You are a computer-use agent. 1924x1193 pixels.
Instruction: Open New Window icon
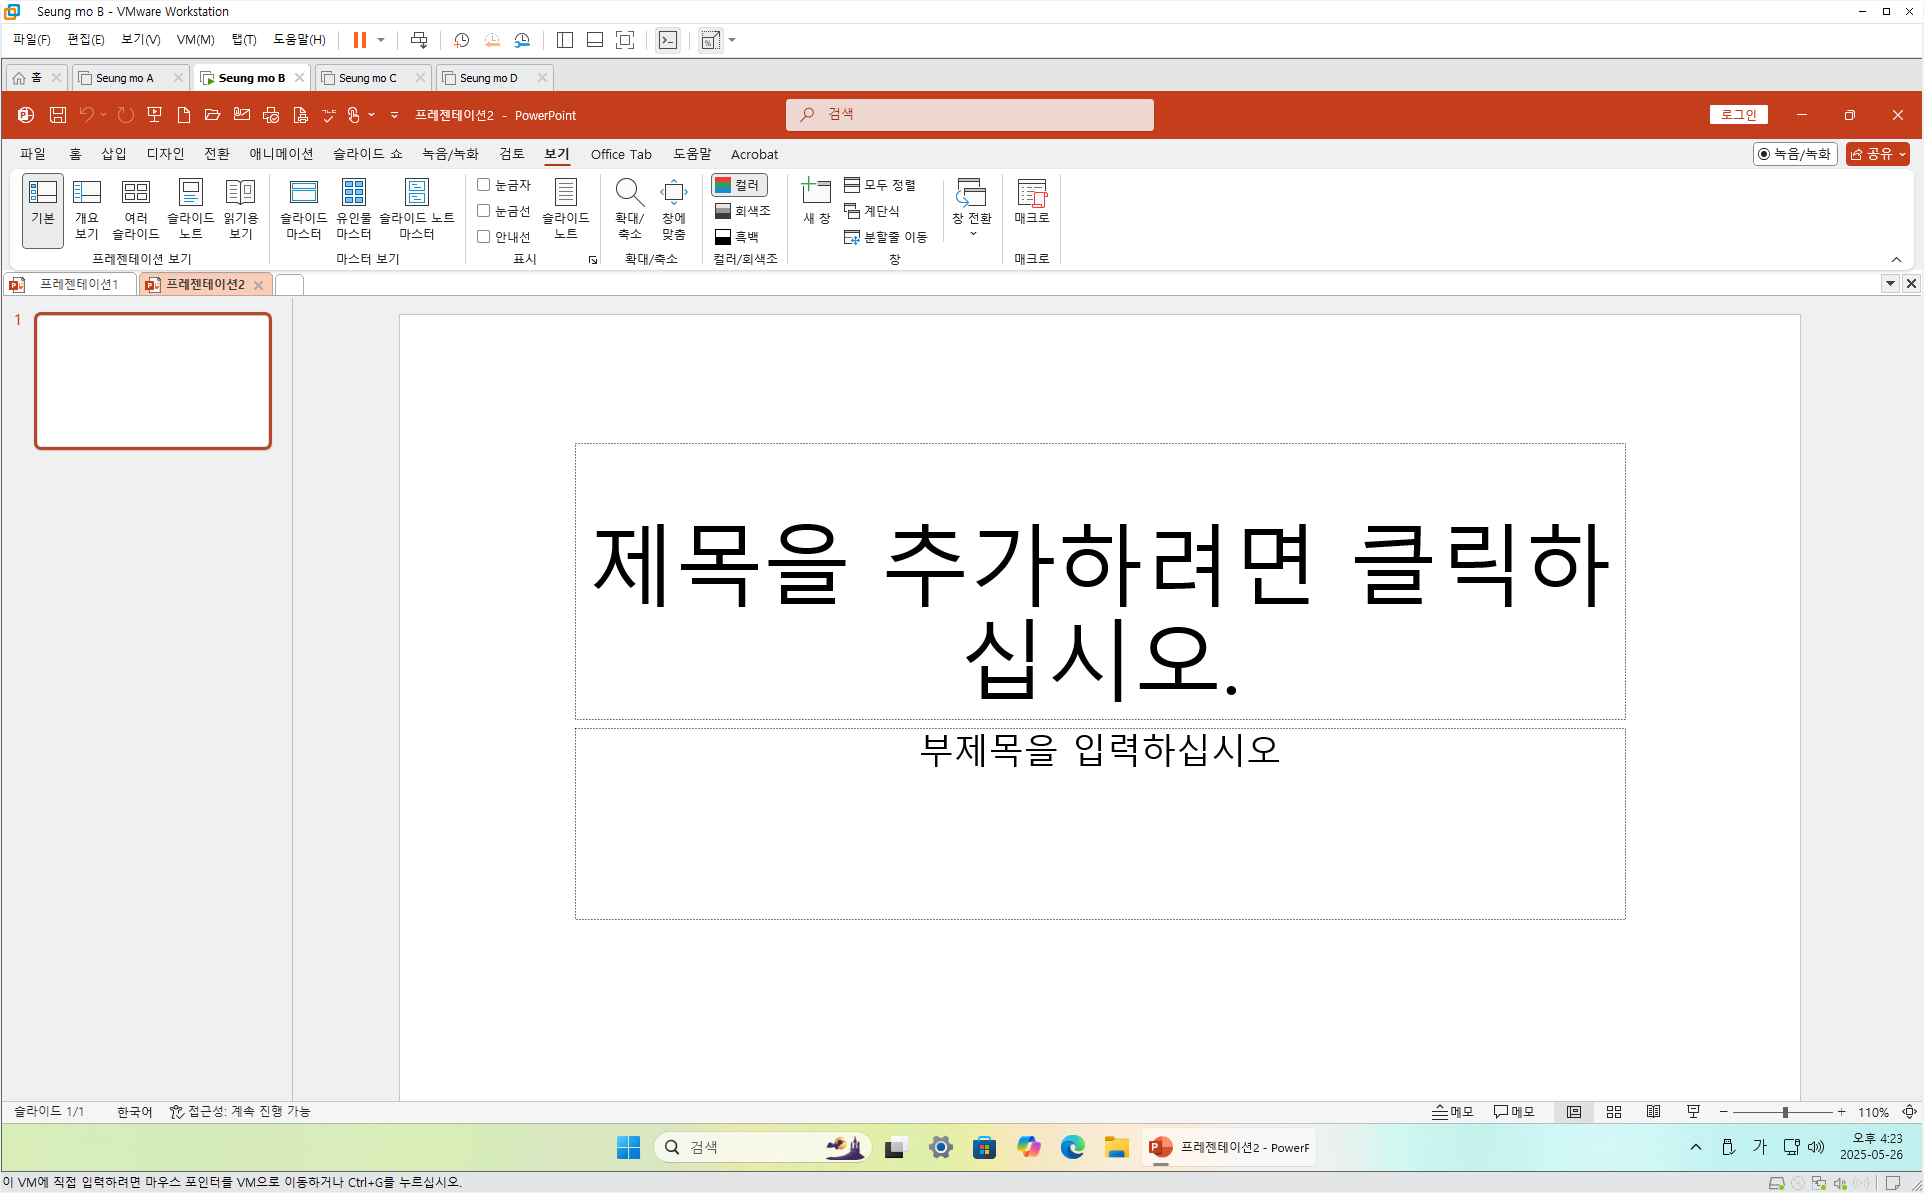816,193
